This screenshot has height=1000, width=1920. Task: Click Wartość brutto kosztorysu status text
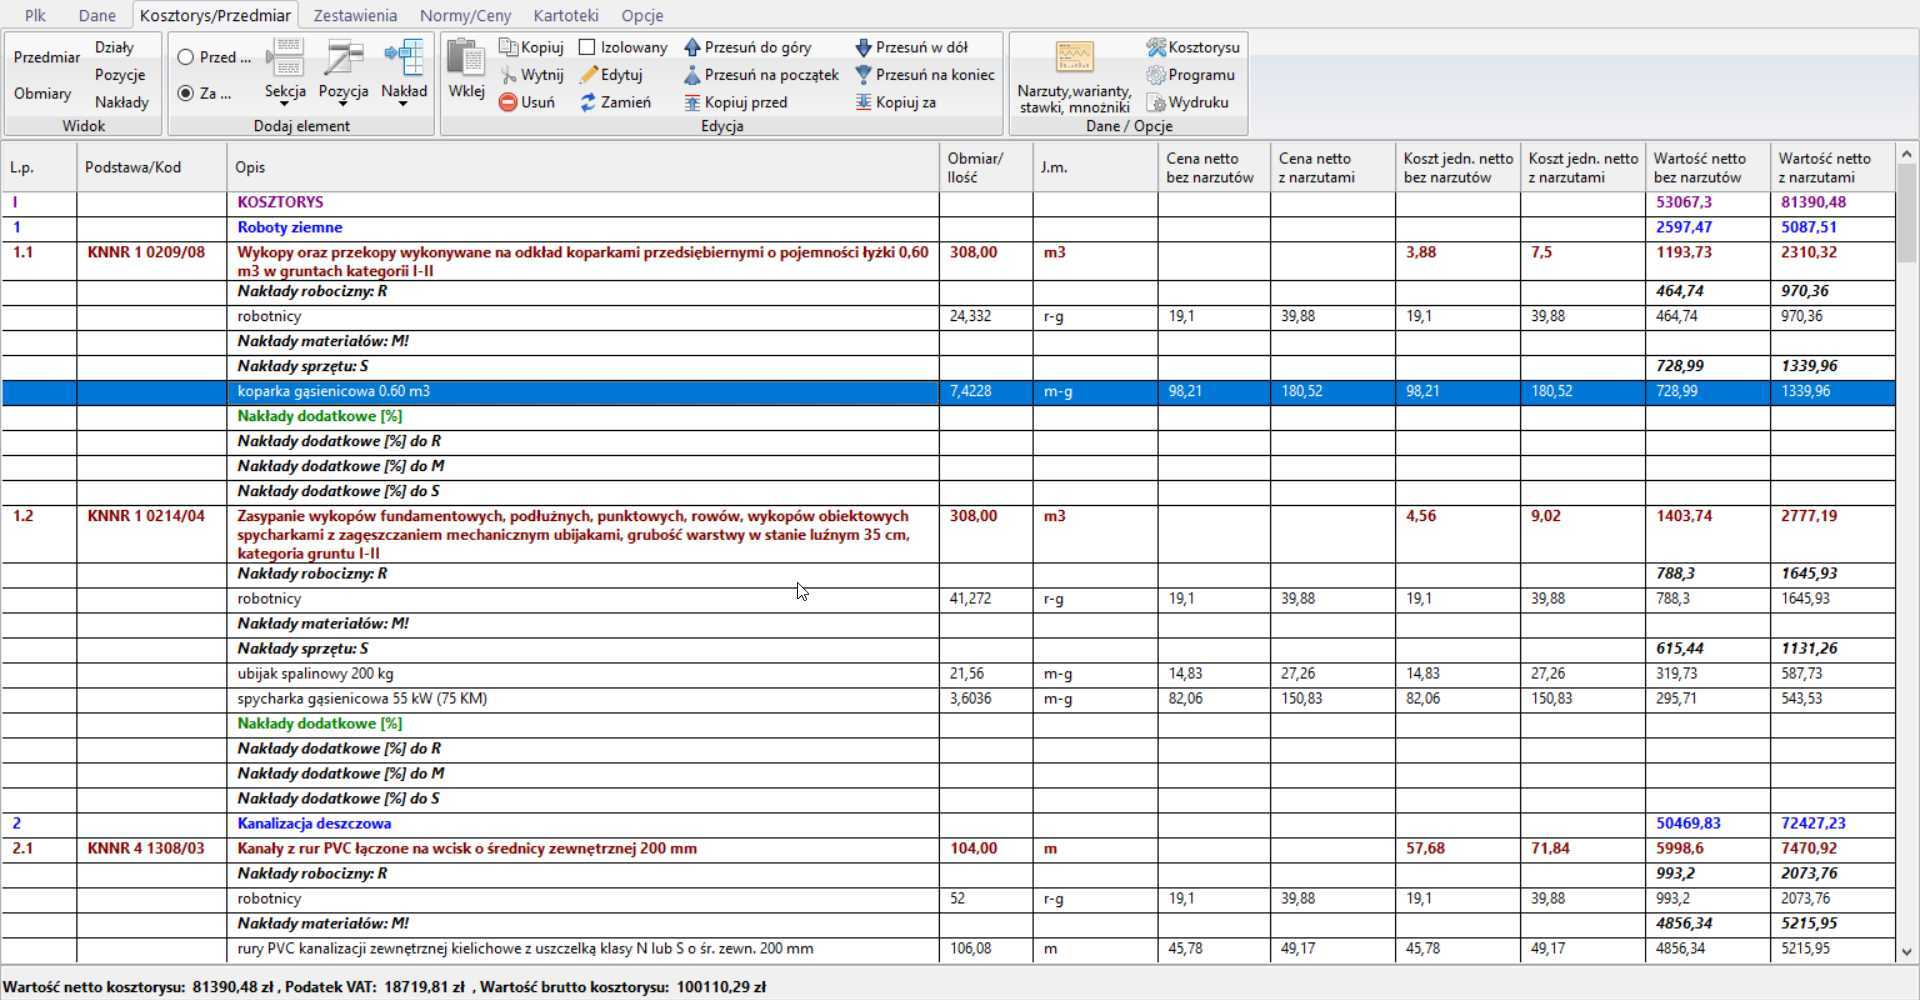coord(623,987)
